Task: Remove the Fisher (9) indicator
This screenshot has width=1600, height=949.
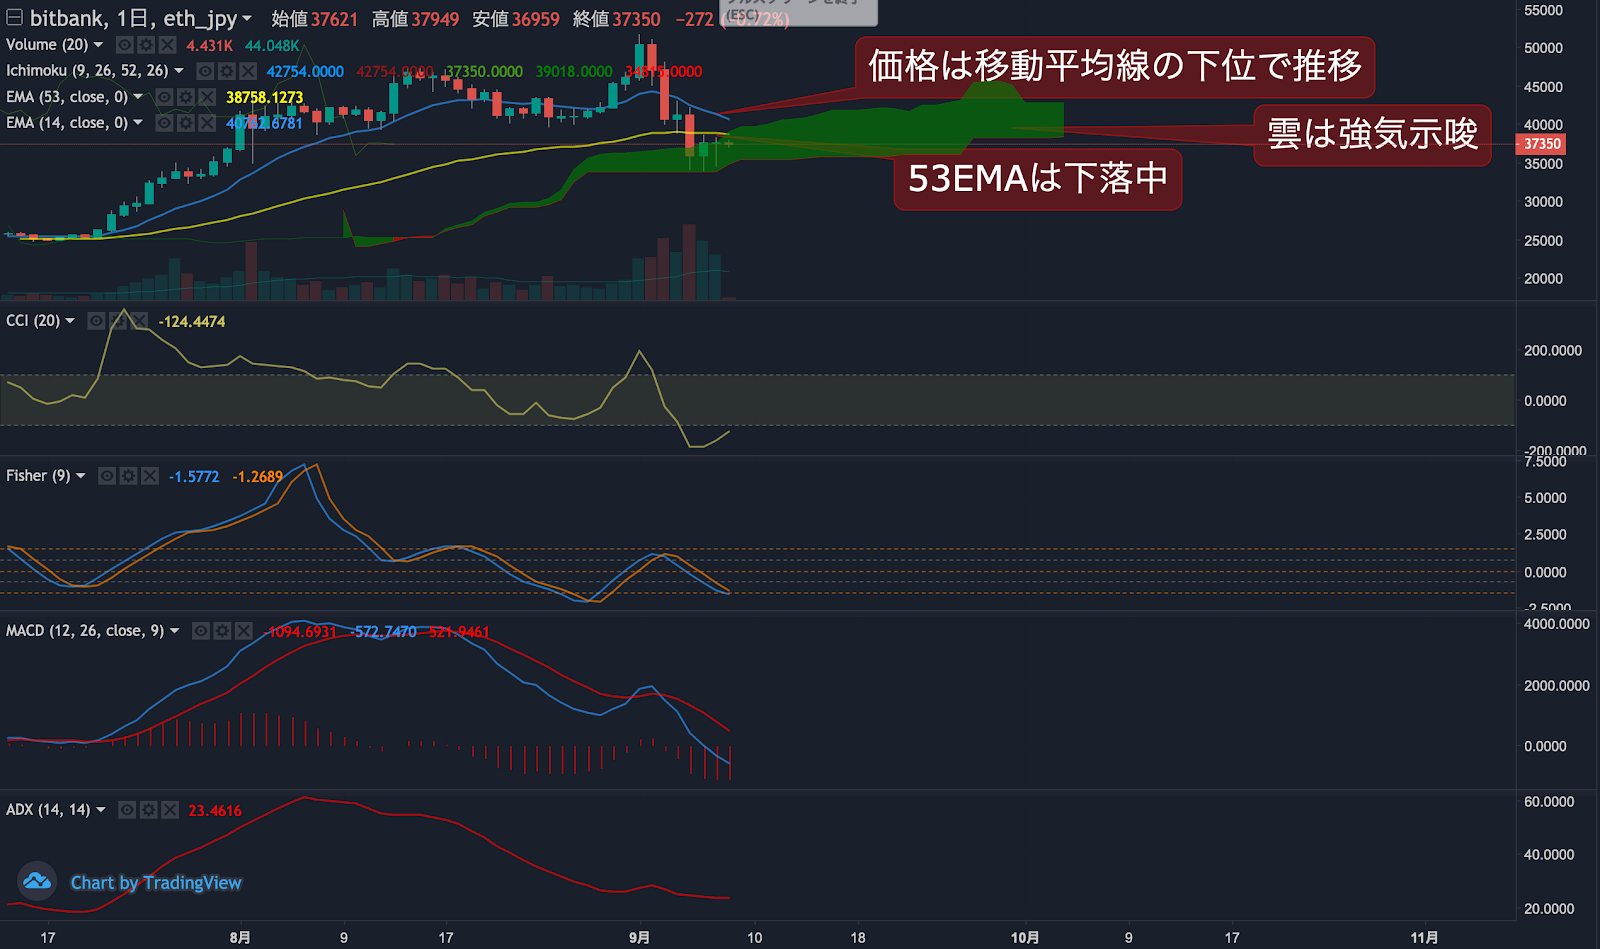Action: (149, 476)
